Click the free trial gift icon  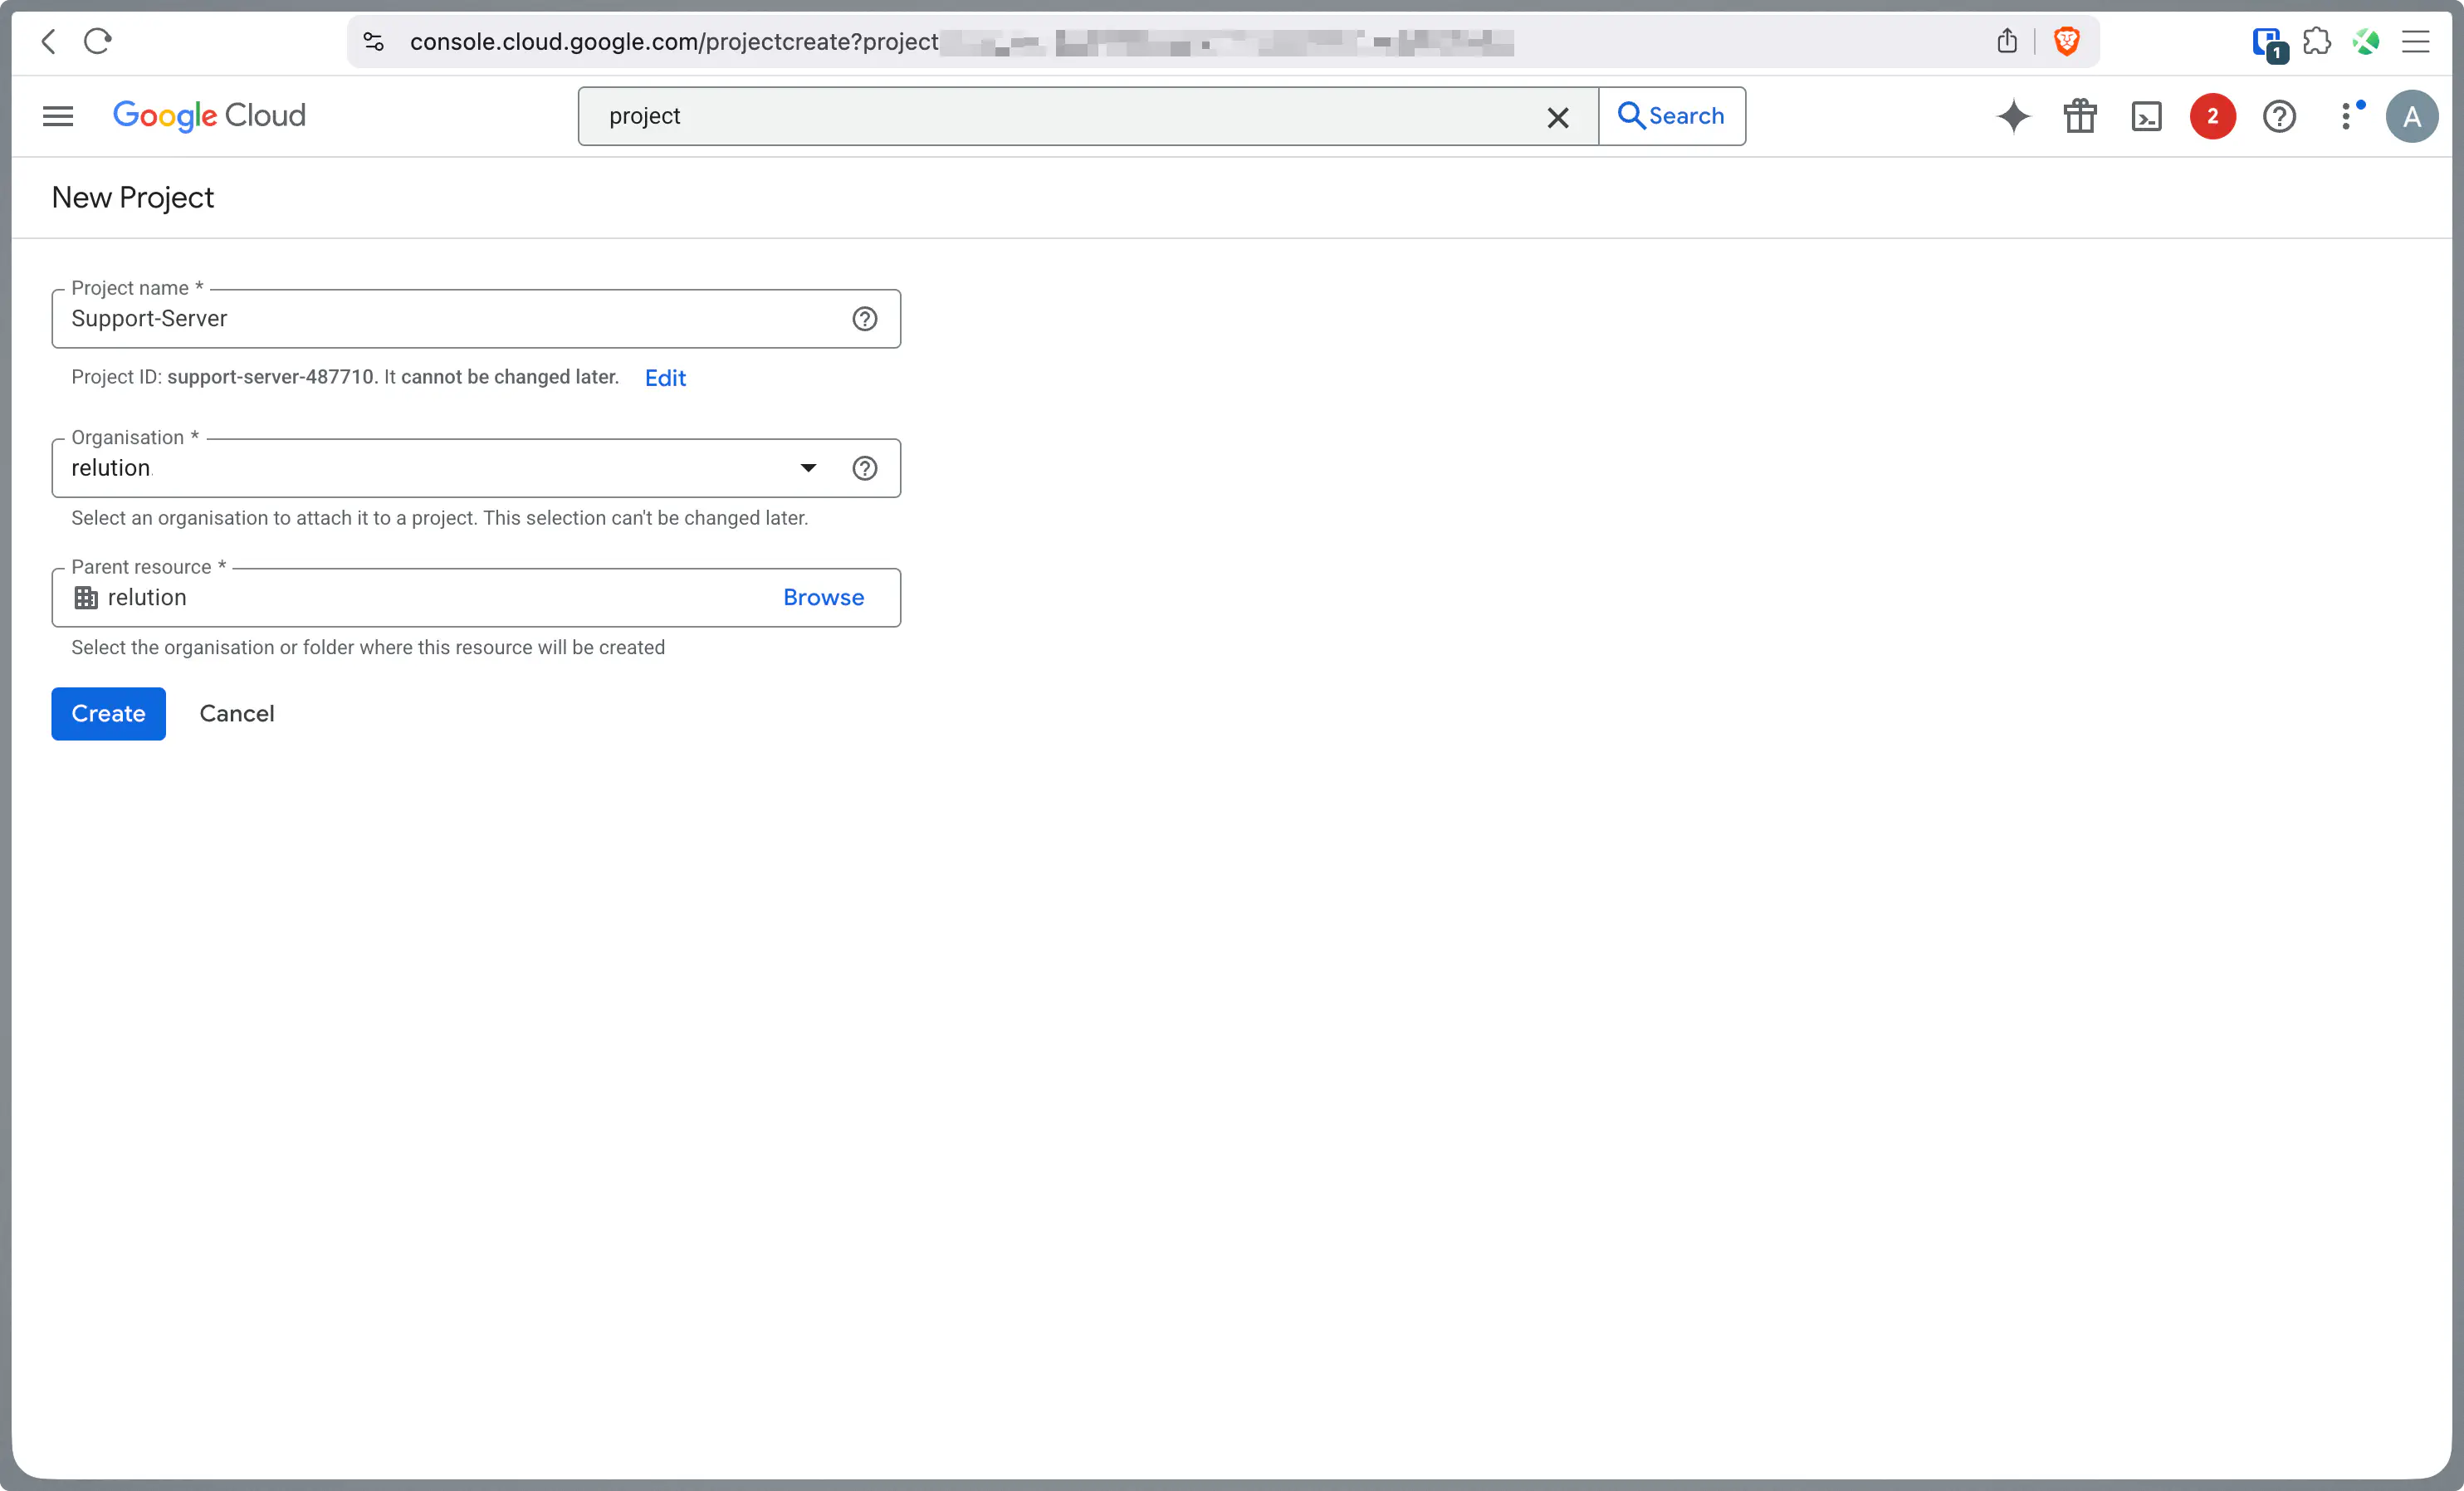[2080, 116]
